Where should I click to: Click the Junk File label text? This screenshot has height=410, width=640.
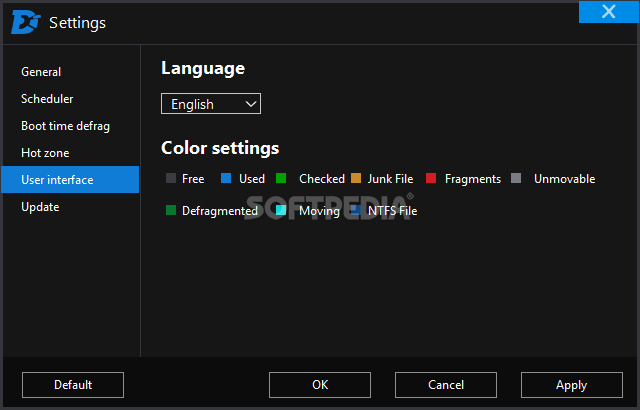coord(390,179)
